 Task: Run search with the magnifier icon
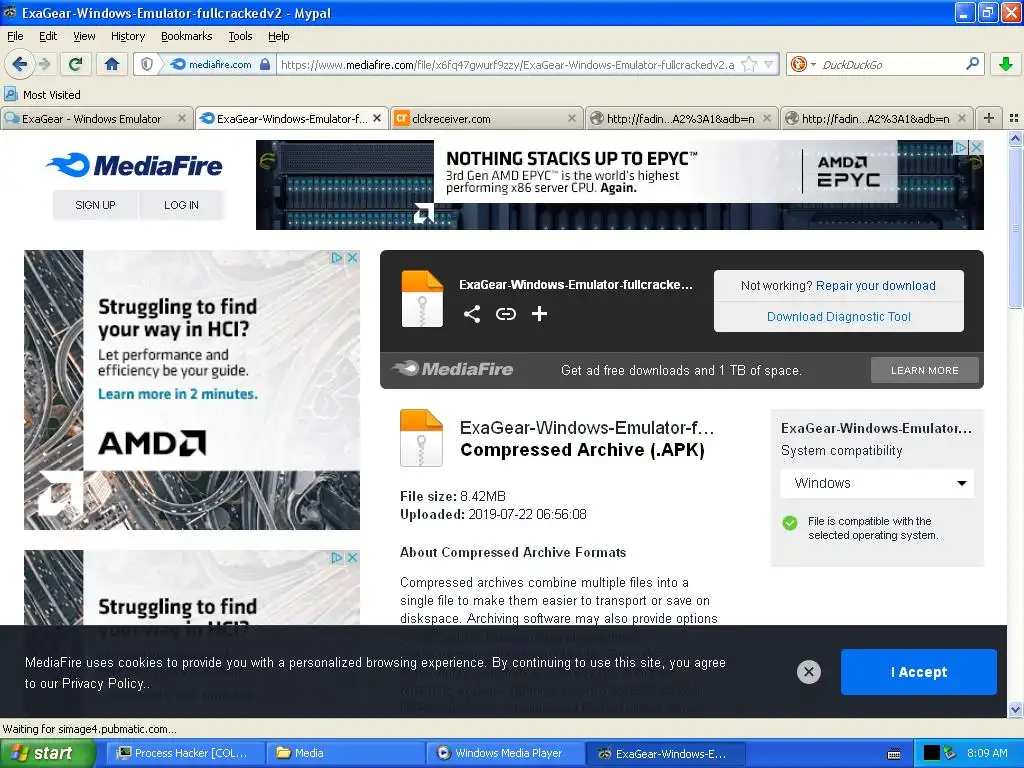972,64
